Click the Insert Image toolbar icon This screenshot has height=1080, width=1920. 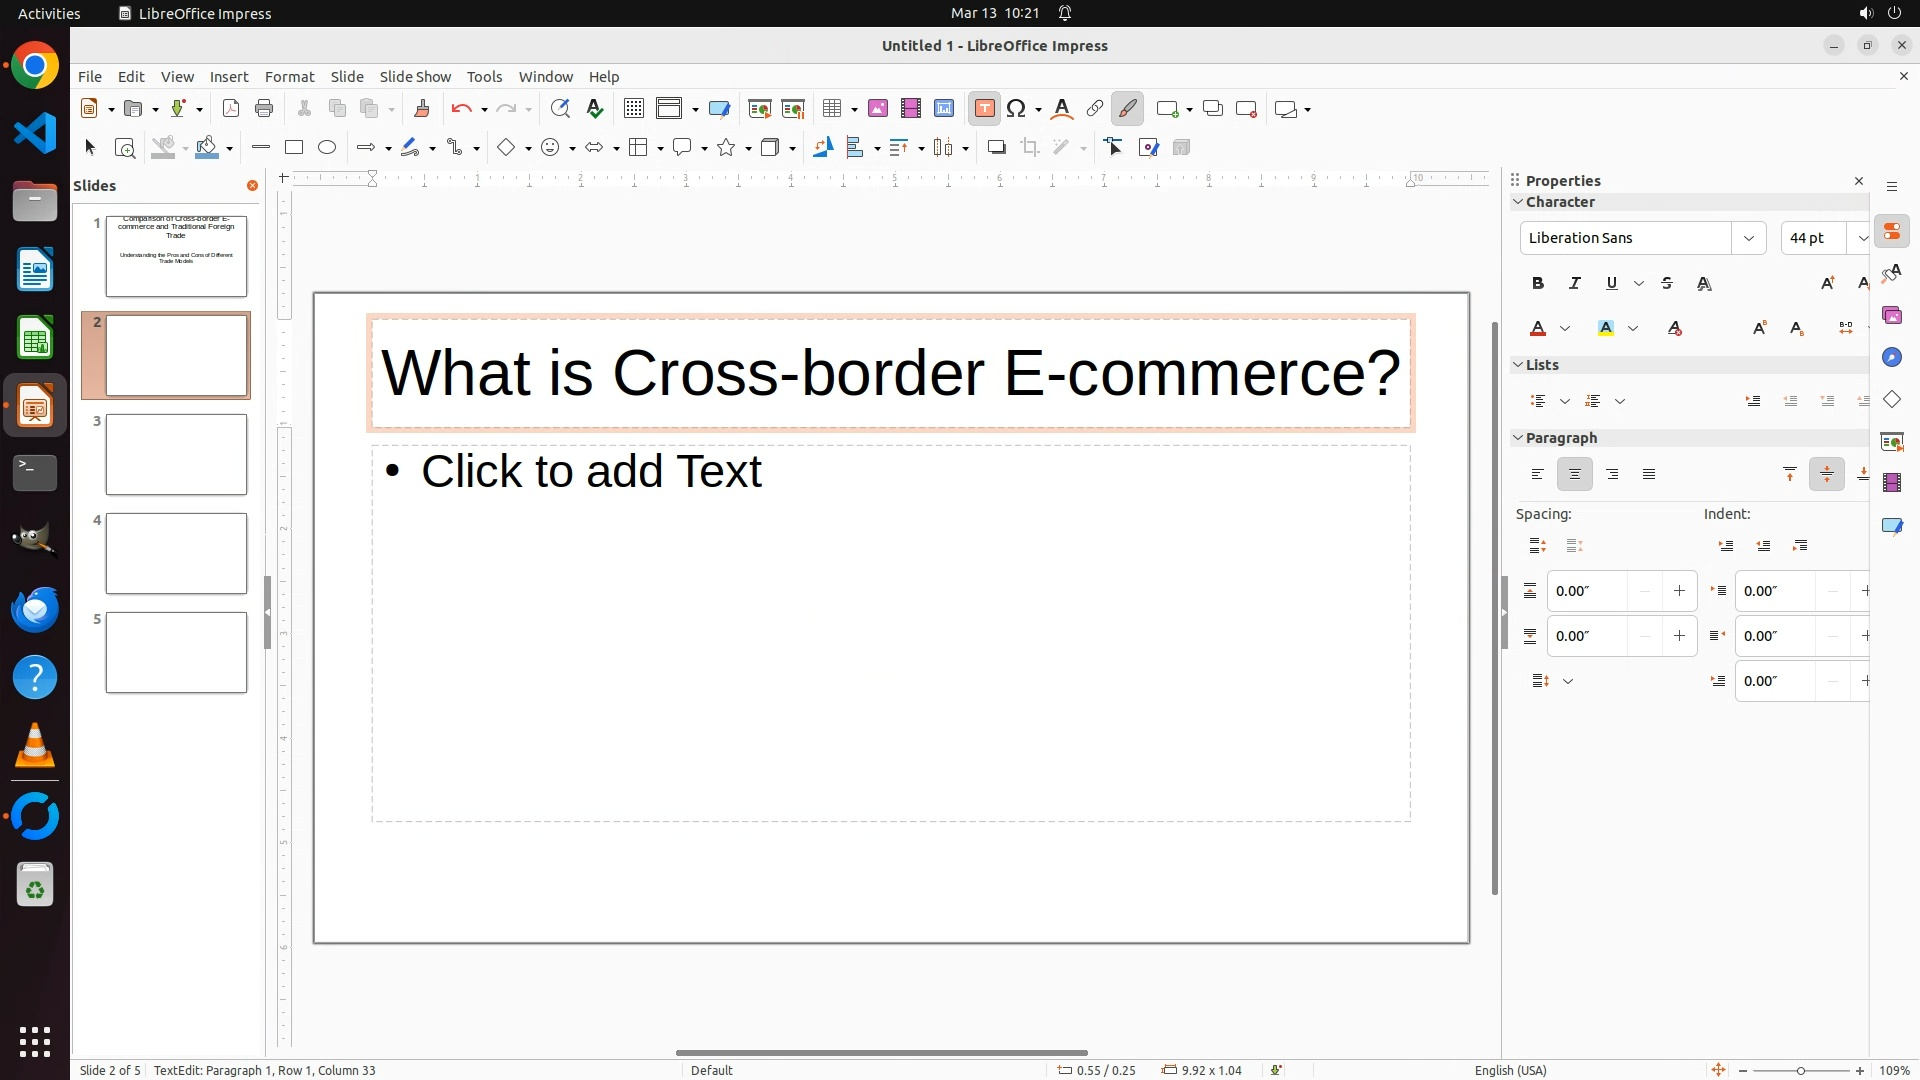coord(878,109)
